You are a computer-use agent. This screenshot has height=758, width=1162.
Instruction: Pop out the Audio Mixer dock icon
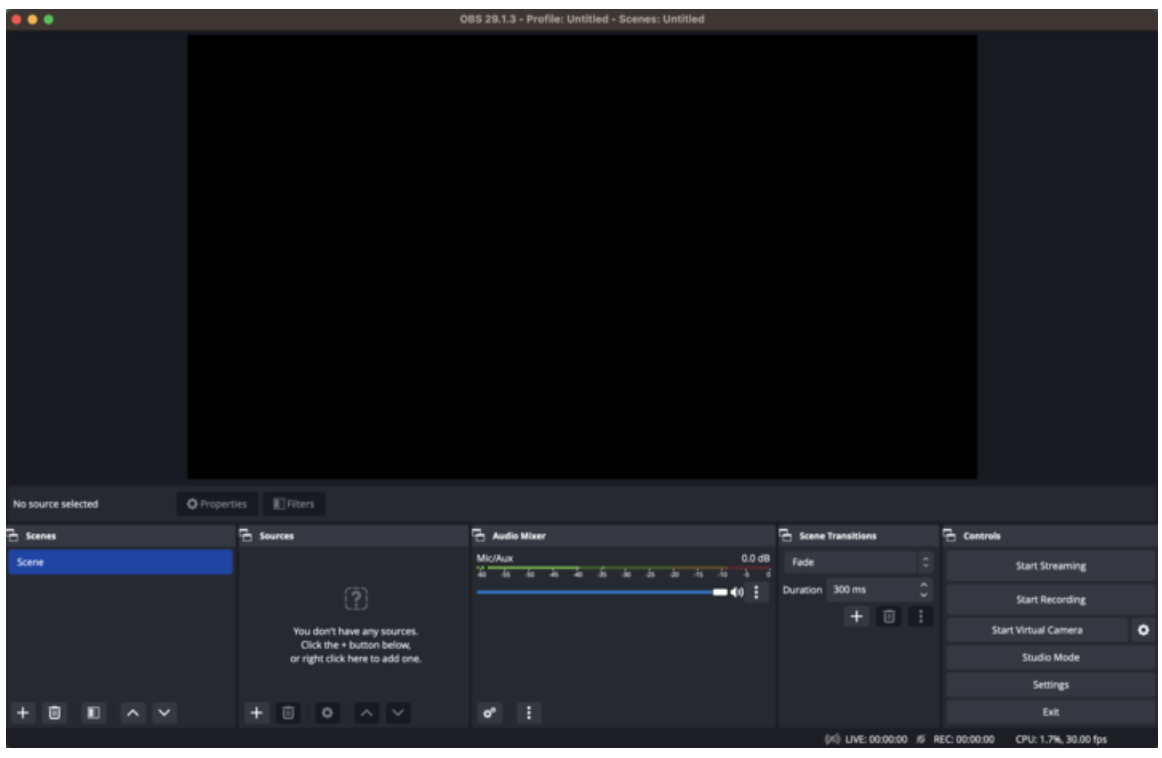coord(479,535)
